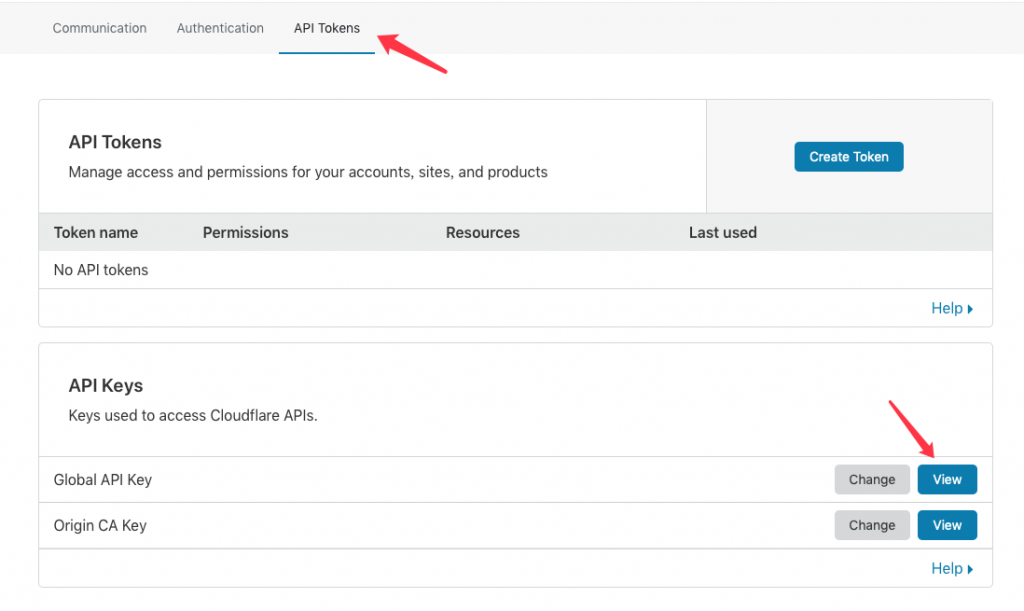View the Global API Key
Screen dimensions: 1024x611
[x=946, y=480]
